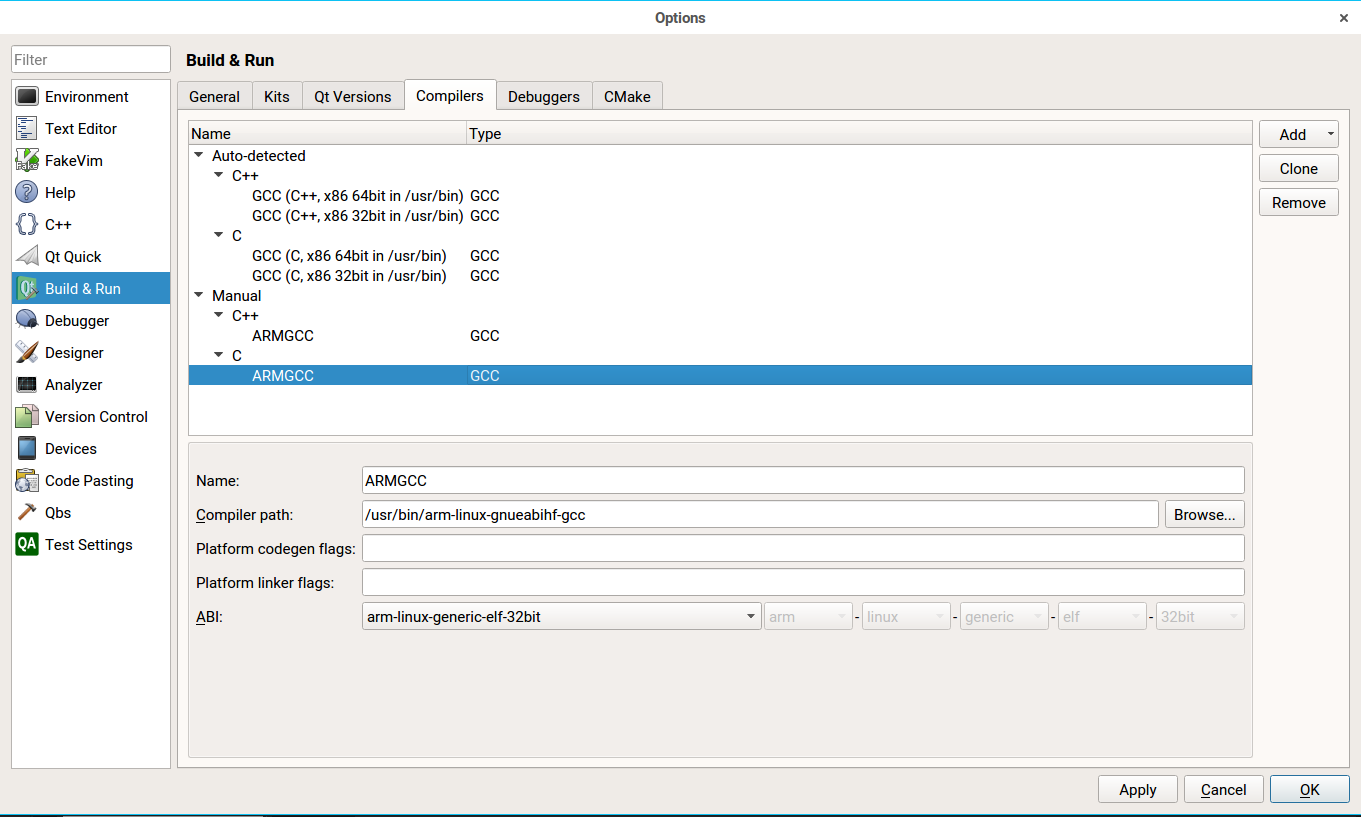Viewport: 1361px width, 817px height.
Task: Click the Apply button
Action: (x=1138, y=789)
